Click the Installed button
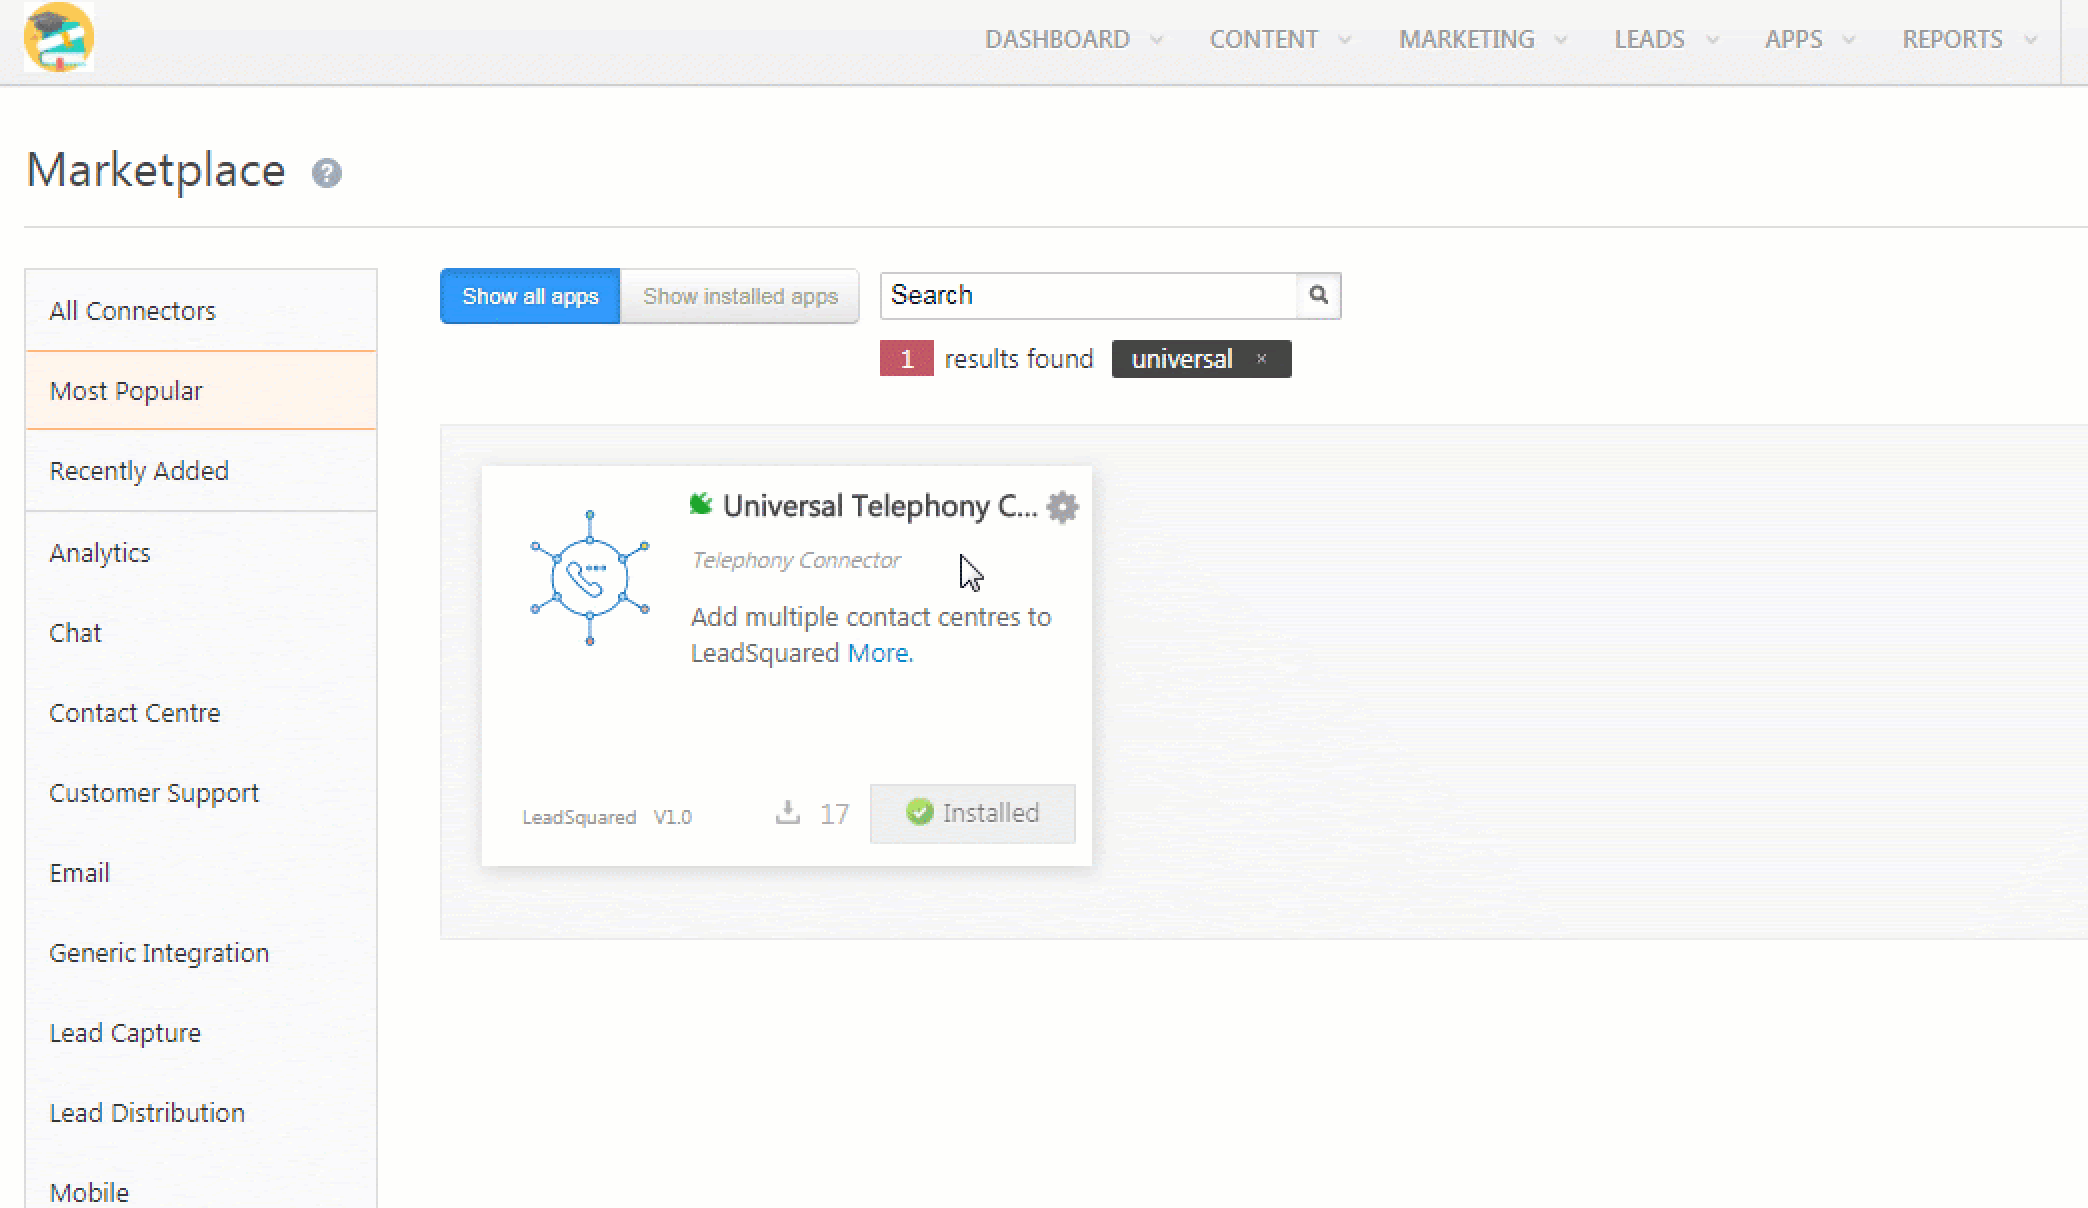This screenshot has width=2088, height=1208. click(973, 813)
